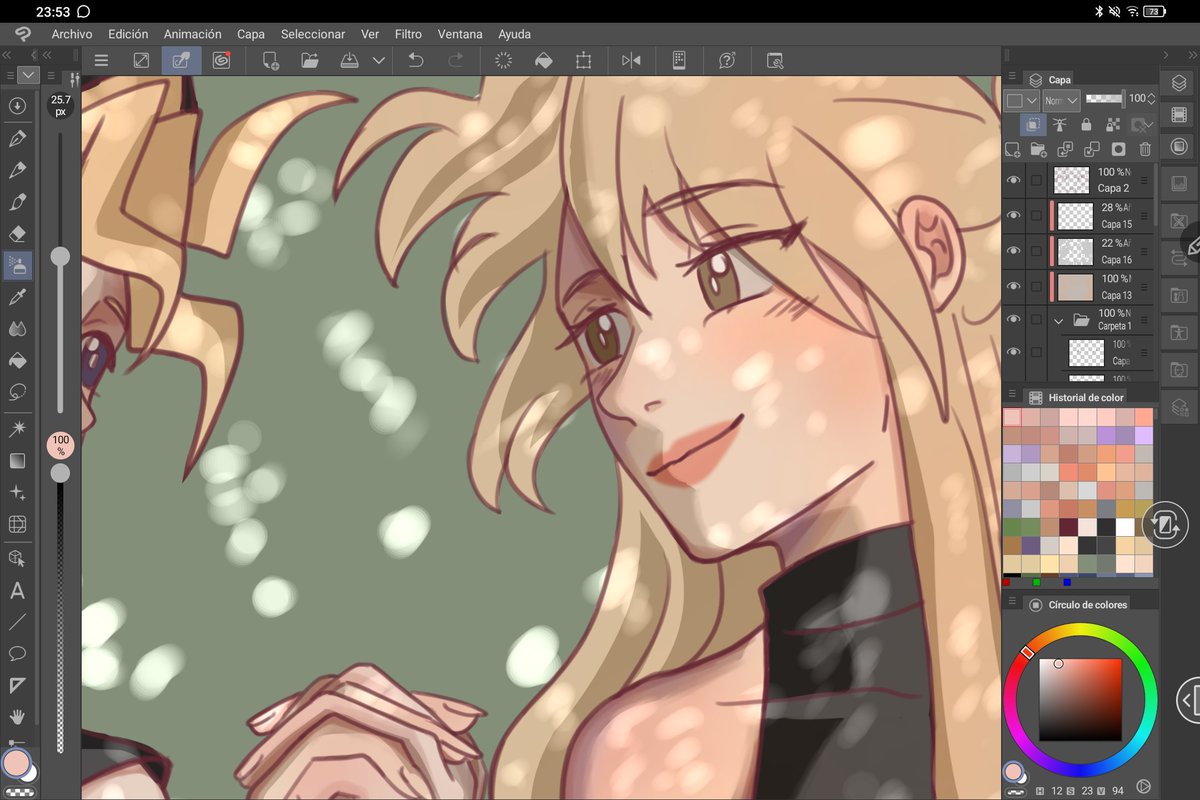Image resolution: width=1200 pixels, height=800 pixels.
Task: Select the Balloon tool
Action: (x=17, y=654)
